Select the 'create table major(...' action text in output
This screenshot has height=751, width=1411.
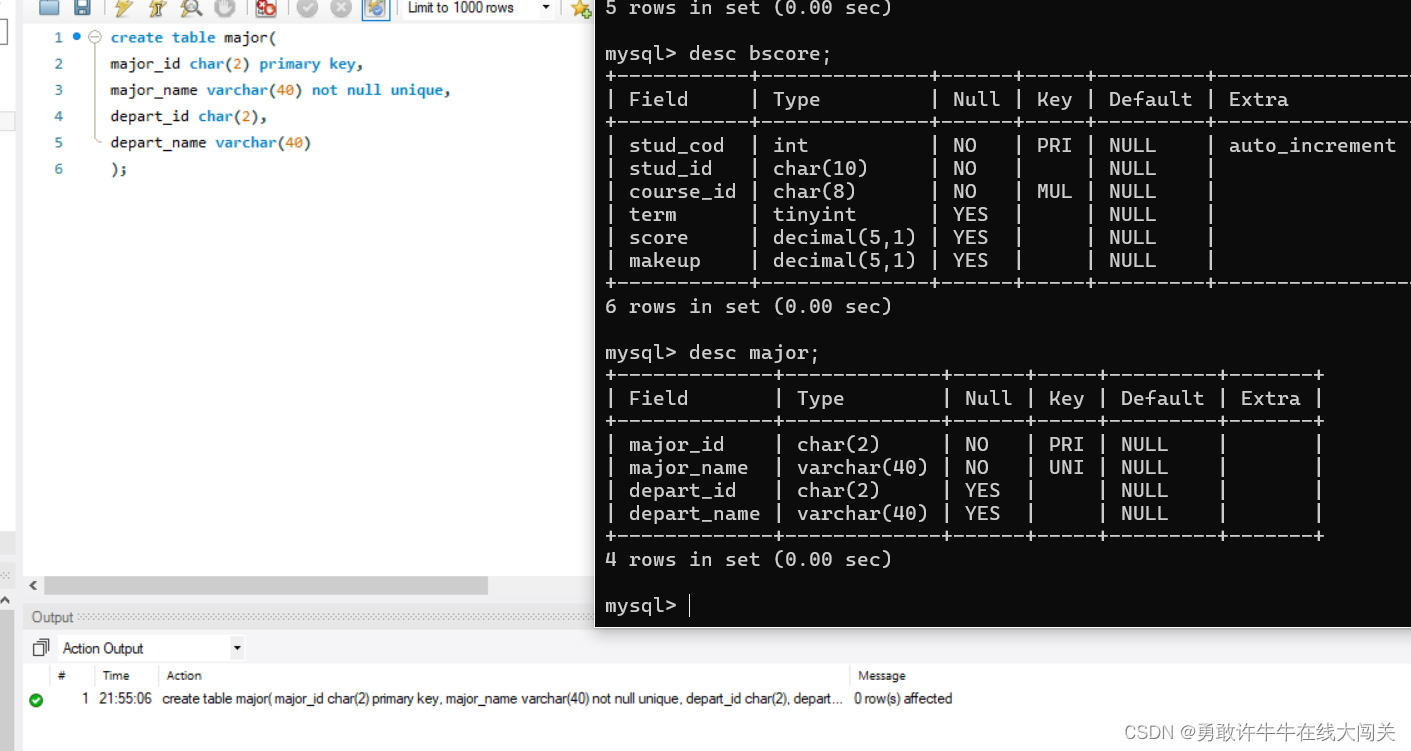(x=502, y=699)
